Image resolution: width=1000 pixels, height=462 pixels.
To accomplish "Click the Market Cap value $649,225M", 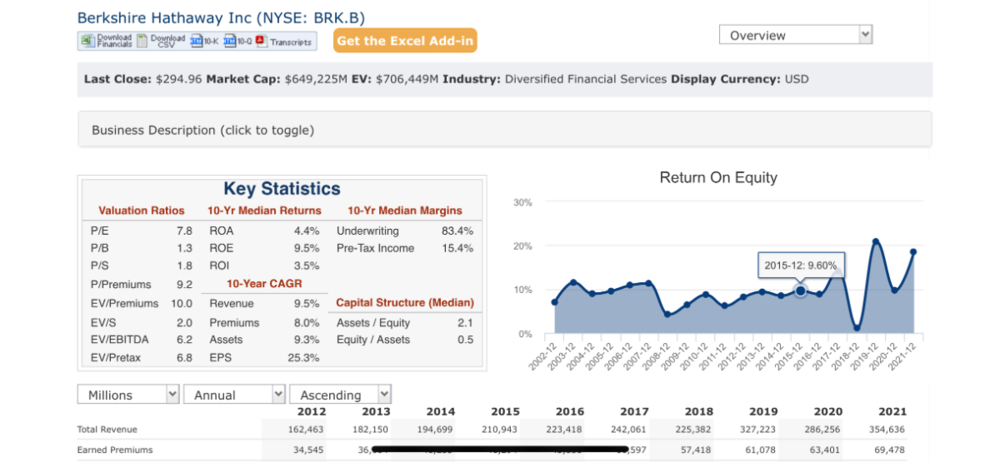I will (x=316, y=80).
